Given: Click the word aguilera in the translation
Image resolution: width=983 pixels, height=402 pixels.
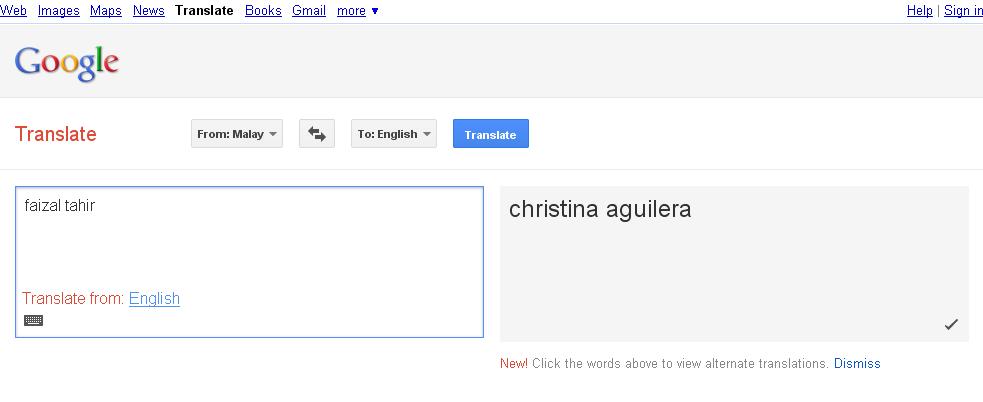Looking at the screenshot, I should tap(648, 209).
